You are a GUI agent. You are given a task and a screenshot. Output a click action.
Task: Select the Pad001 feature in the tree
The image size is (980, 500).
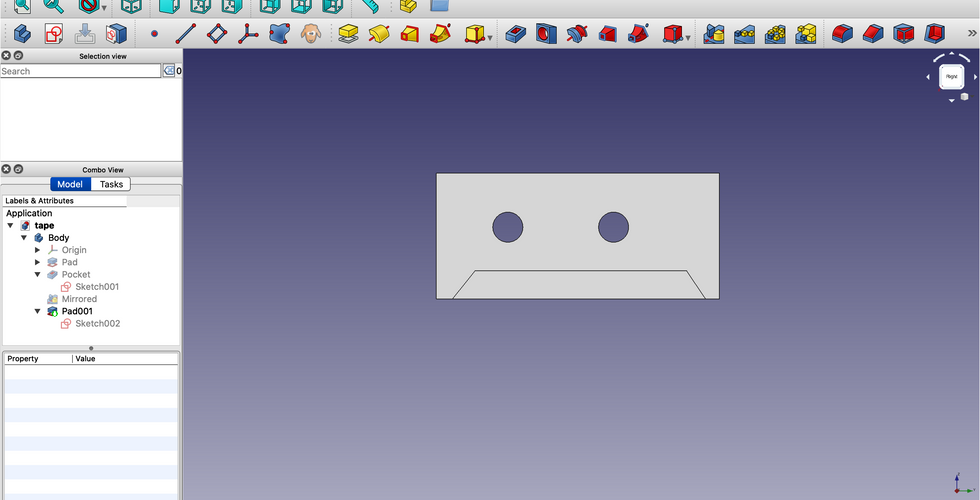pos(77,311)
